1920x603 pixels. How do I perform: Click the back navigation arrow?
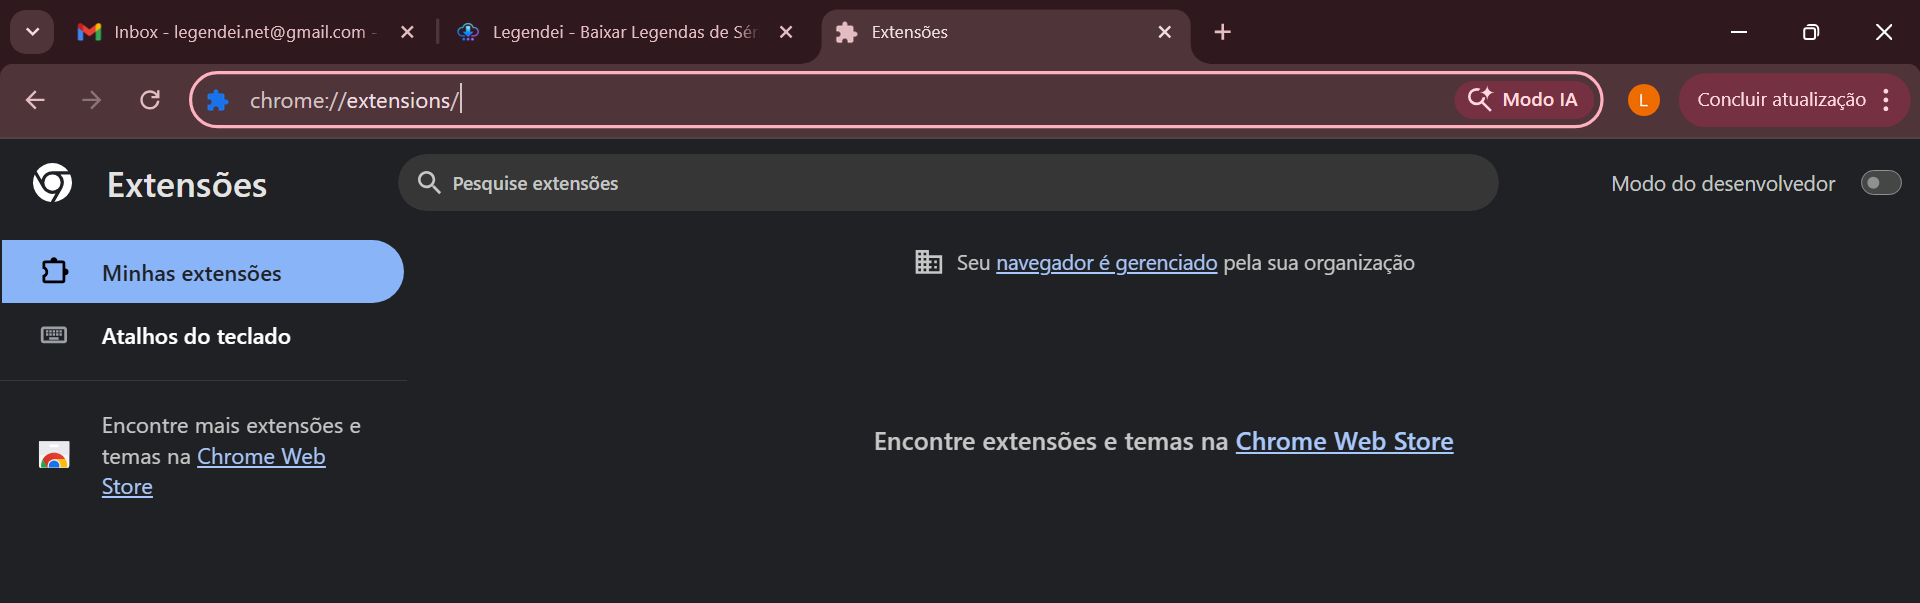point(35,100)
